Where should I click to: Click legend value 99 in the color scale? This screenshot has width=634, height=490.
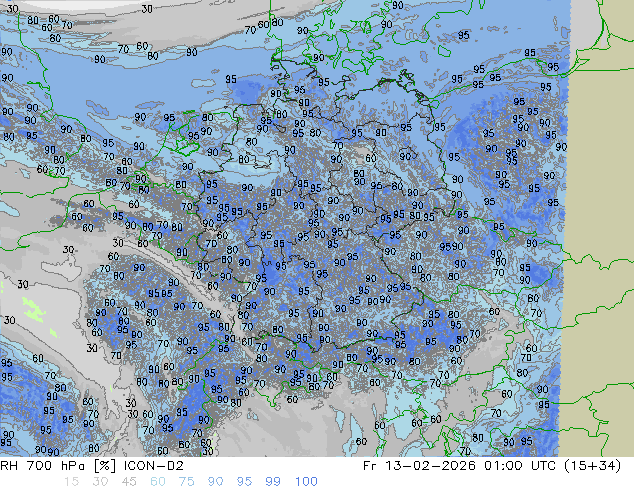(273, 482)
